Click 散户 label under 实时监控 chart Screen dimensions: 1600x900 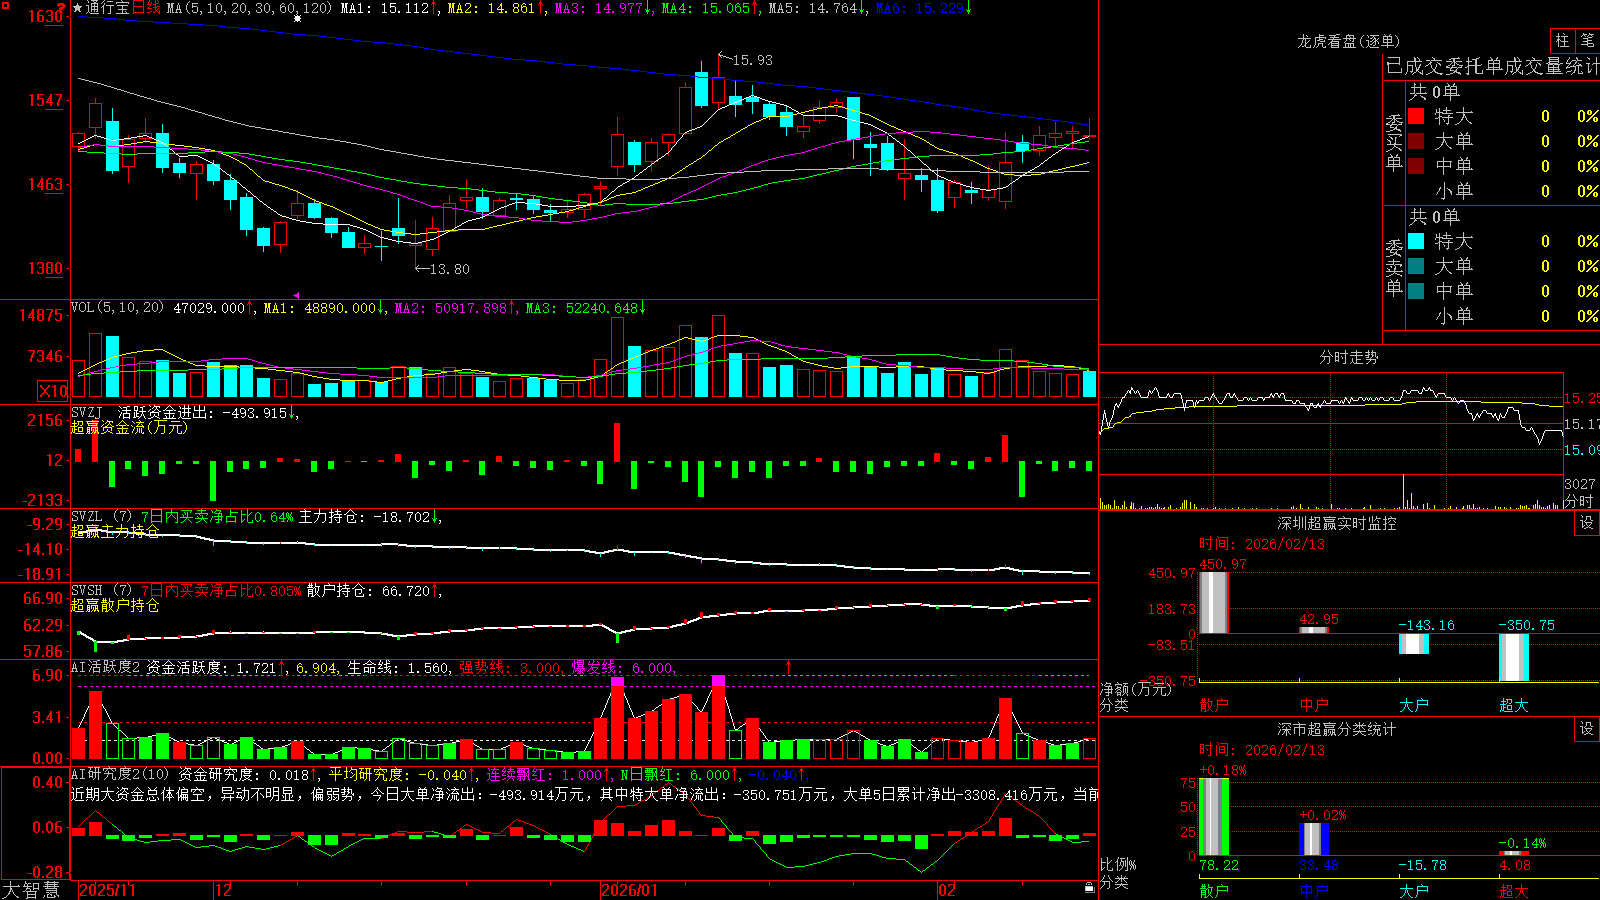[1214, 705]
